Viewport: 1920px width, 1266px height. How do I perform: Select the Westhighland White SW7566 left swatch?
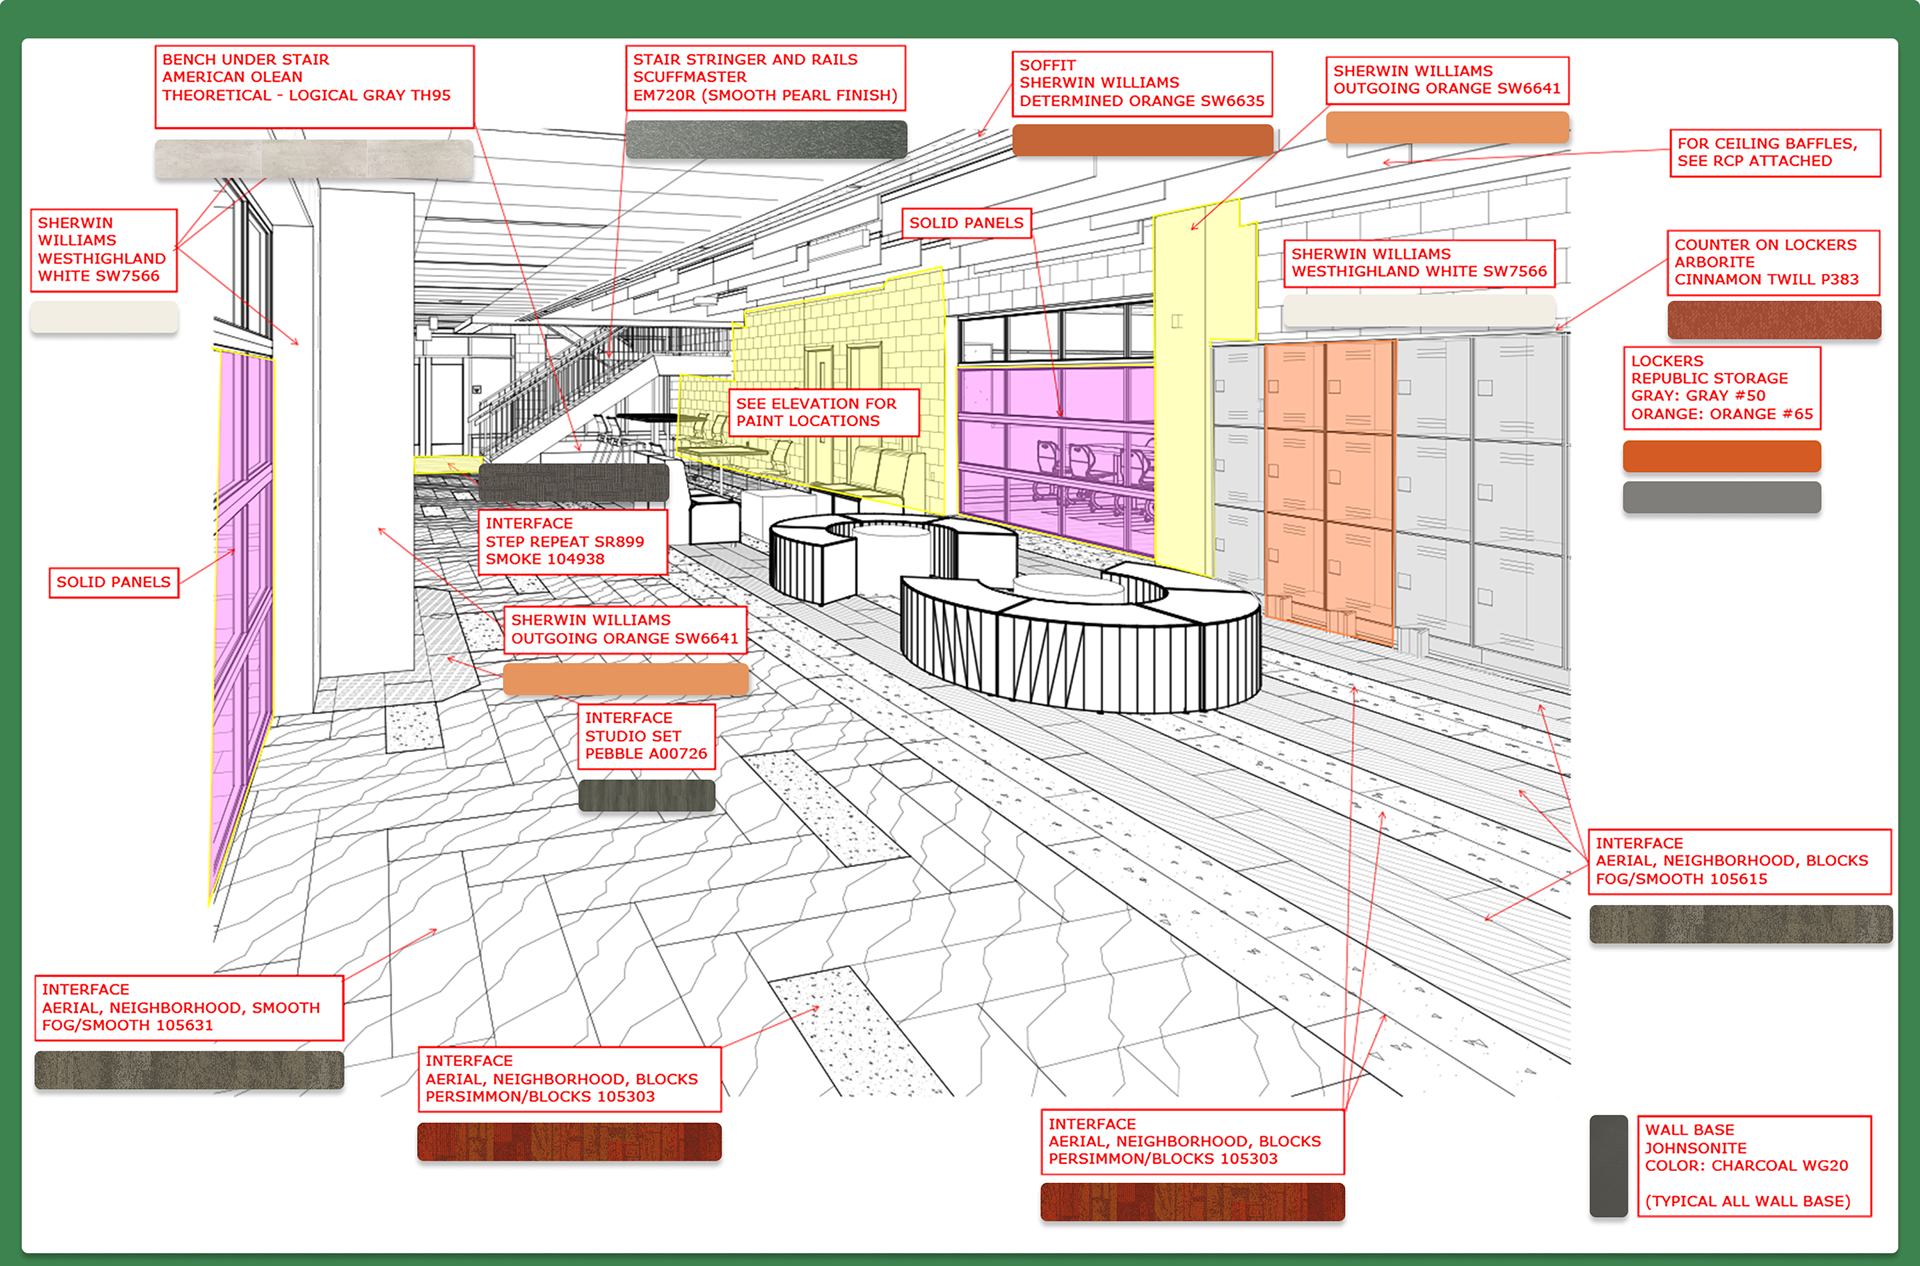point(104,318)
